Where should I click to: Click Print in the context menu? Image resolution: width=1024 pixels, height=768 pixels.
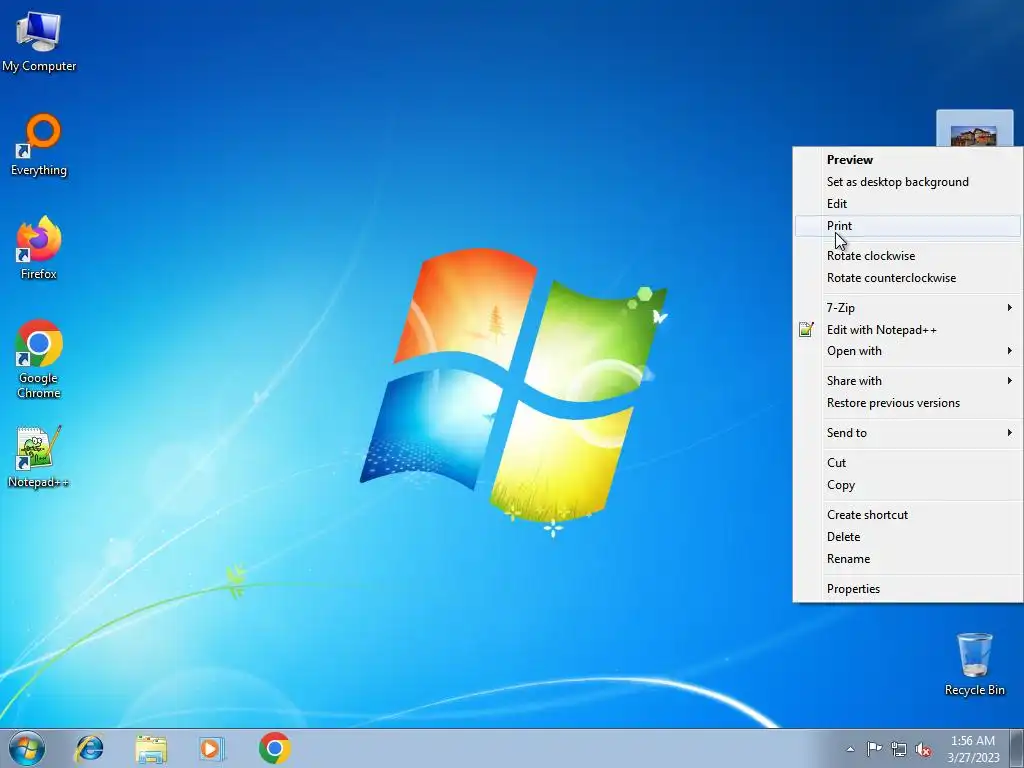pos(908,226)
